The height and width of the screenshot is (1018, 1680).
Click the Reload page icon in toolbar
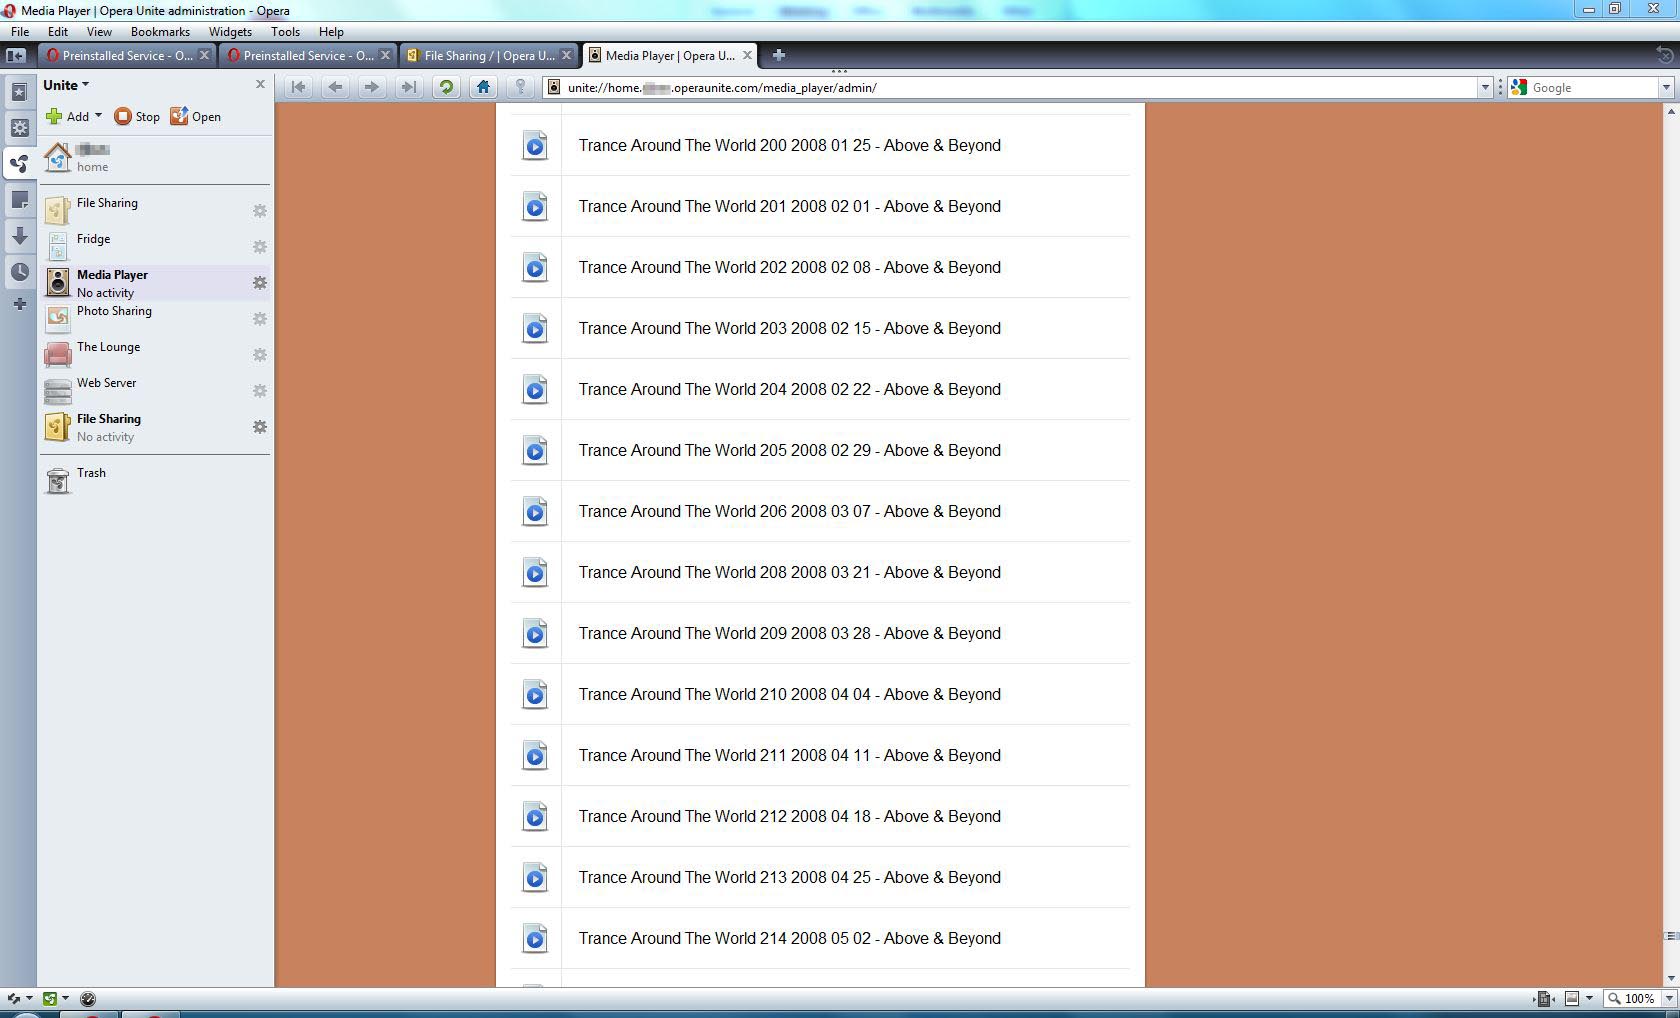(446, 87)
